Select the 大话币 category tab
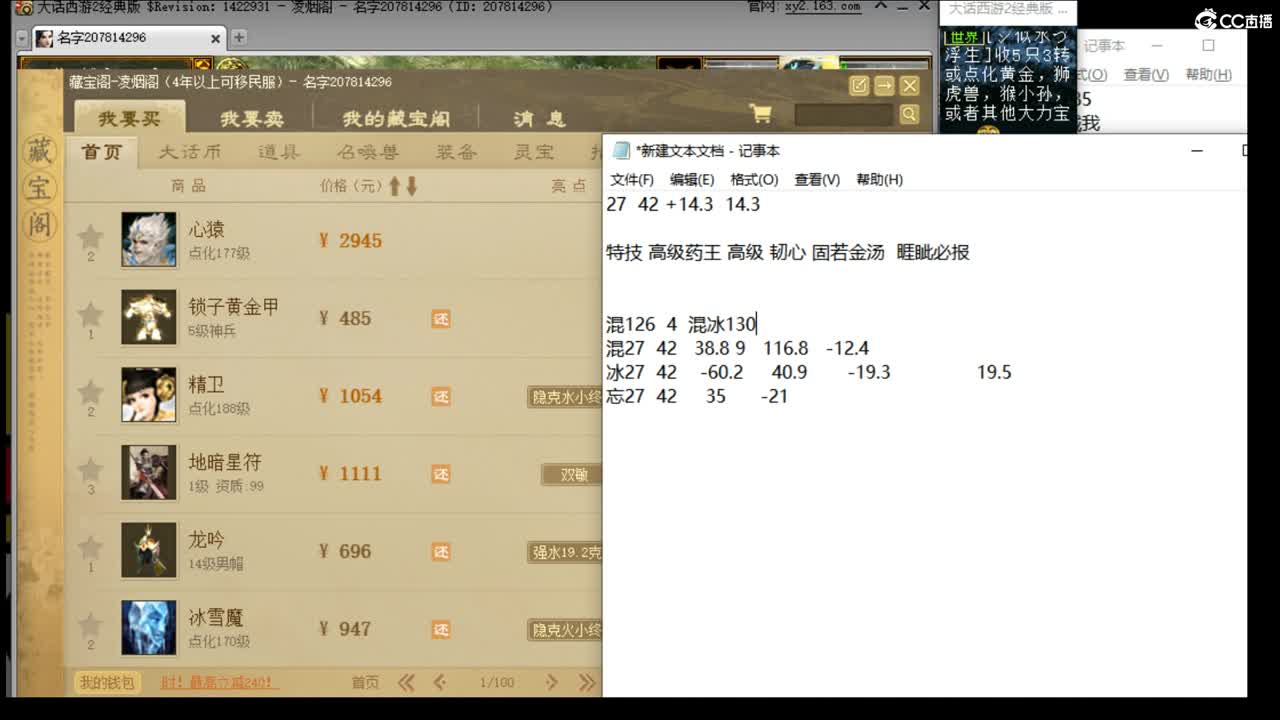Viewport: 1280px width, 720px height. pos(190,152)
